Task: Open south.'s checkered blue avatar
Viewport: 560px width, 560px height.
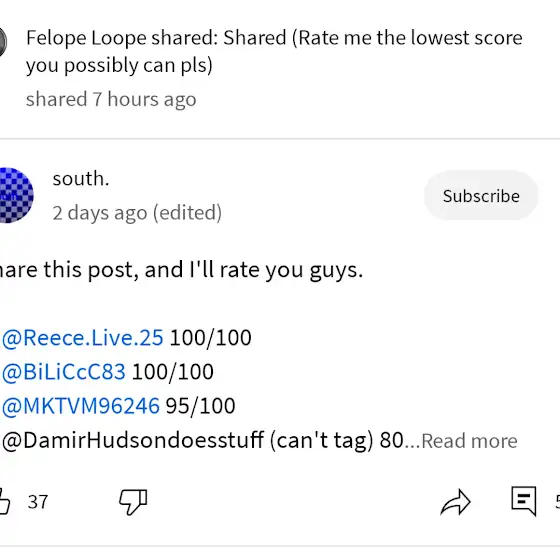Action: click(x=16, y=195)
